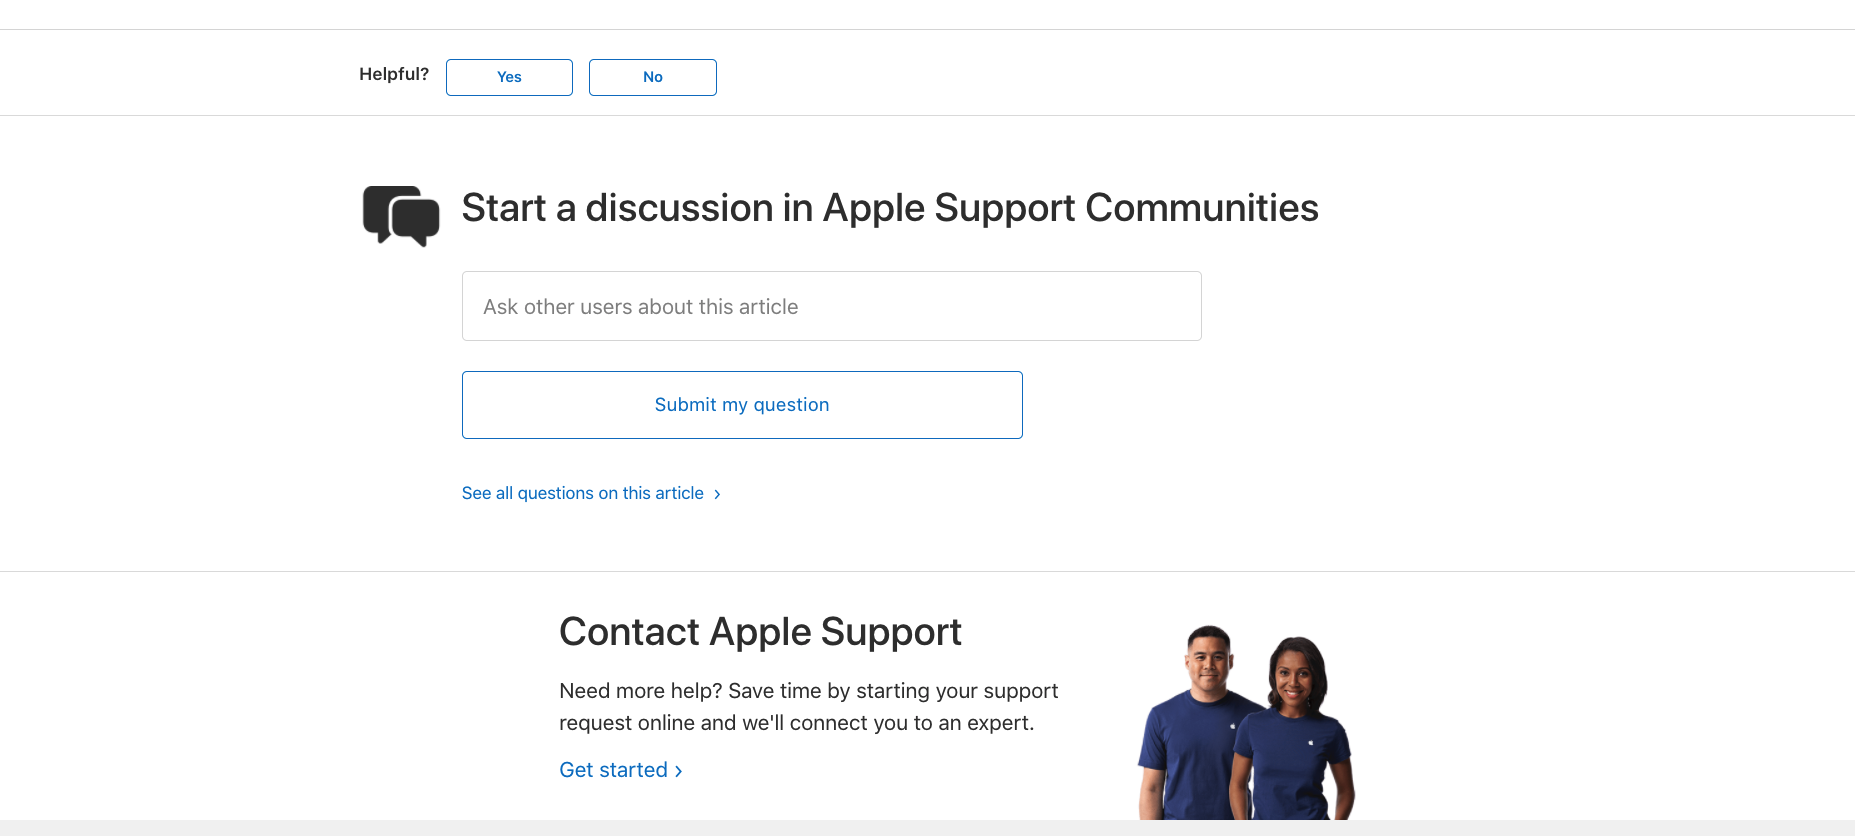
Task: Click the word Communities in heading
Action: click(1202, 208)
